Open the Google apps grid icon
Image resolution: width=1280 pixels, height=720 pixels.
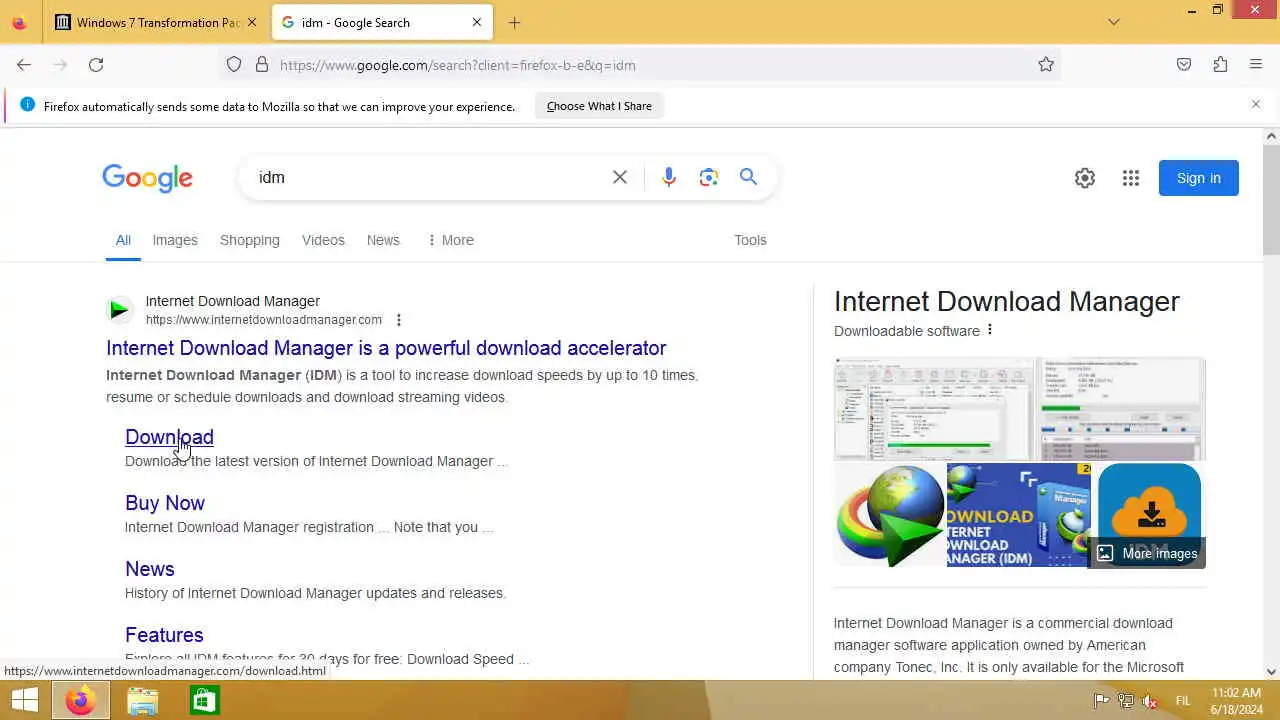click(1131, 178)
